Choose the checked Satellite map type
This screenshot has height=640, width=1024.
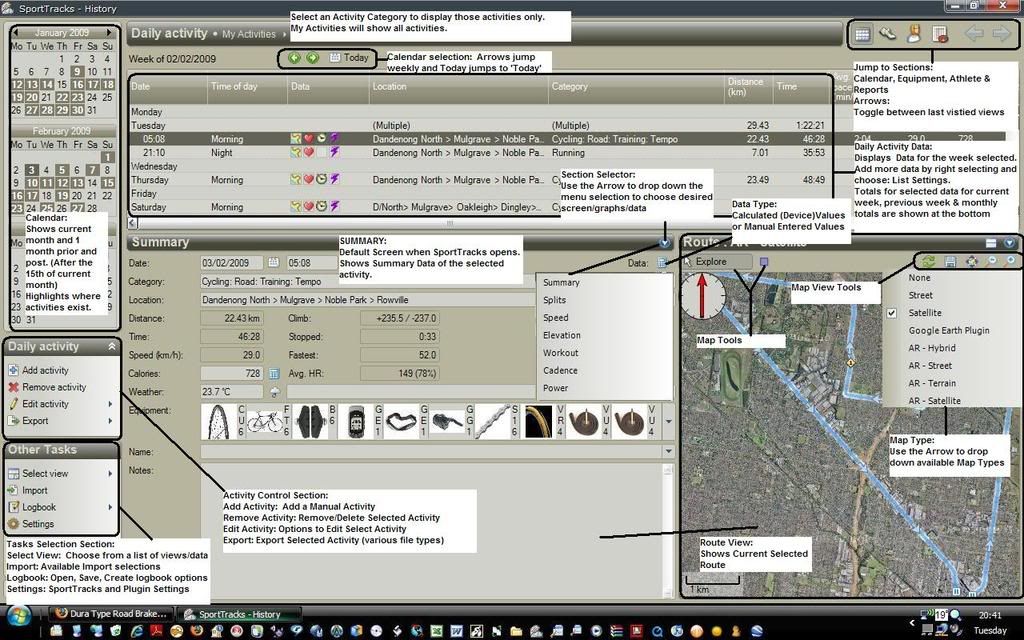pyautogui.click(x=925, y=313)
